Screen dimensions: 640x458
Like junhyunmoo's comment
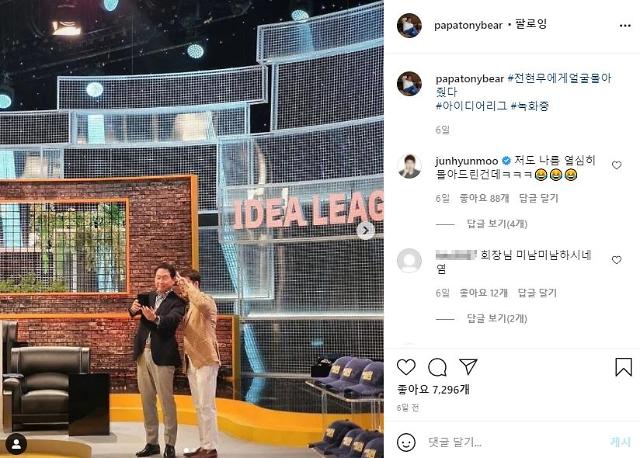click(616, 165)
